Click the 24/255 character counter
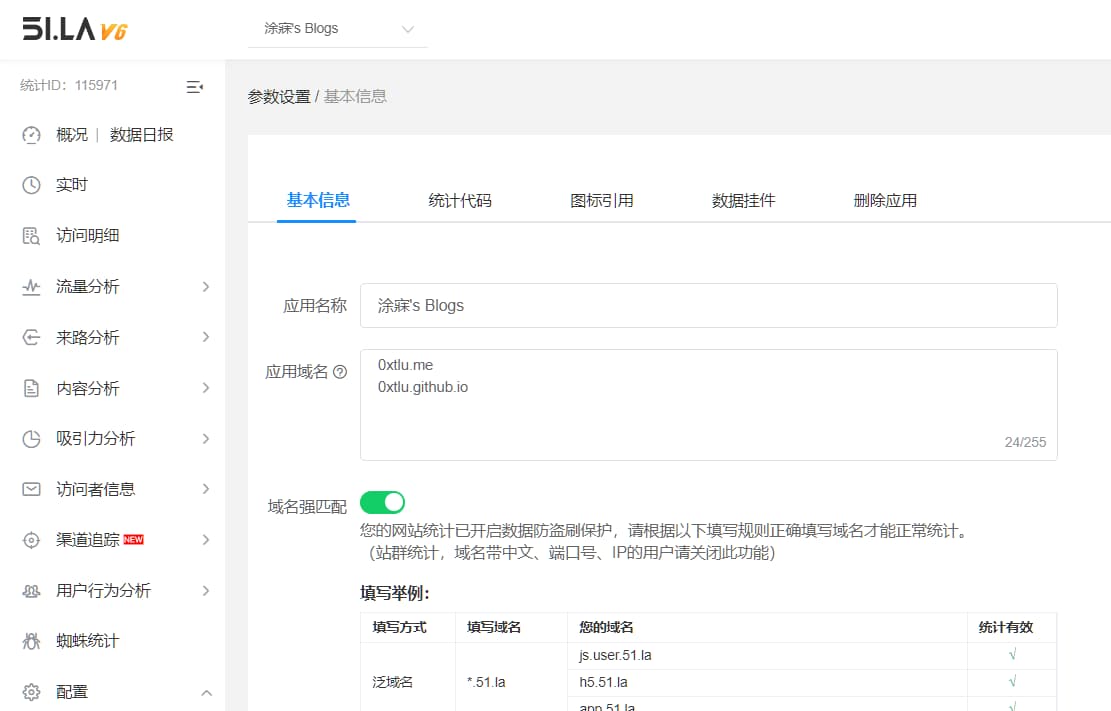The height and width of the screenshot is (711, 1111). [x=1025, y=442]
